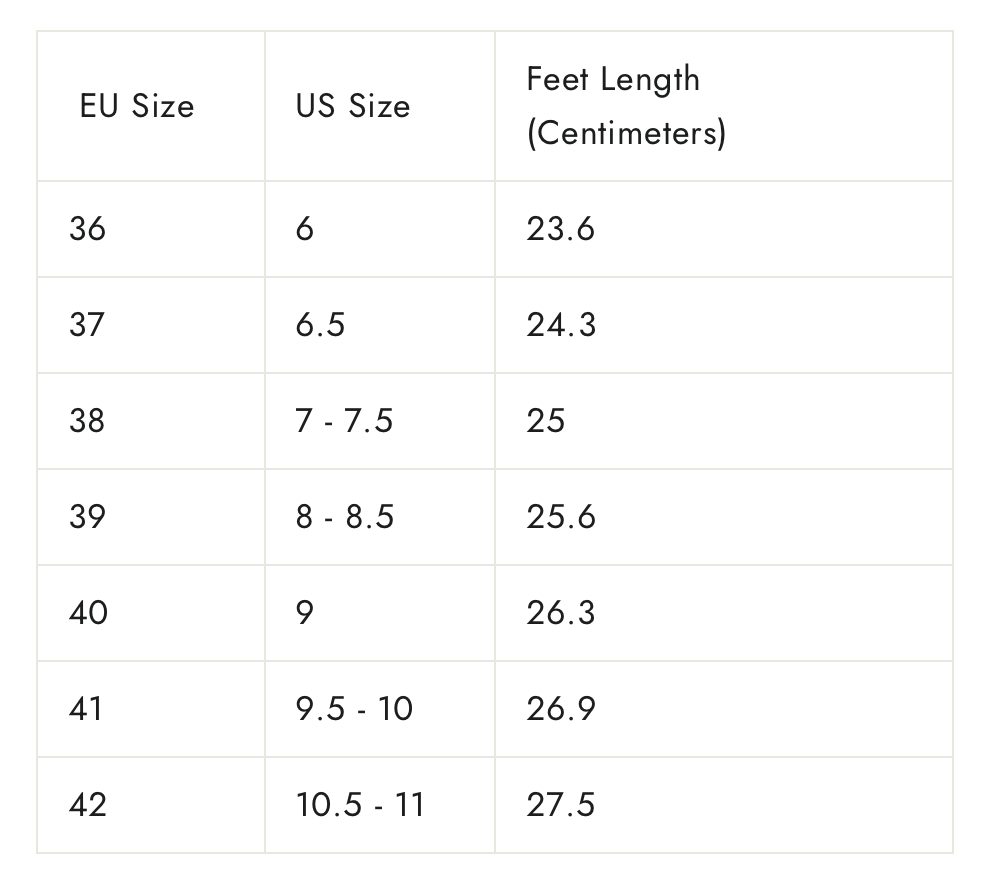Select the 27.5 feet length cell
Viewport: 982px width, 878px height.
[x=560, y=805]
